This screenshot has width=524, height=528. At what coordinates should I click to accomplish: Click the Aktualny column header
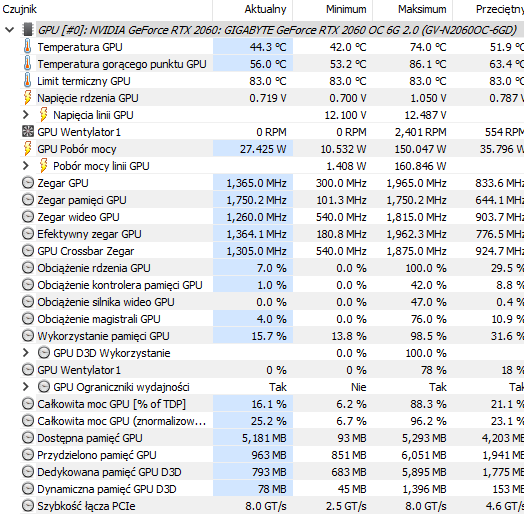pos(253,9)
